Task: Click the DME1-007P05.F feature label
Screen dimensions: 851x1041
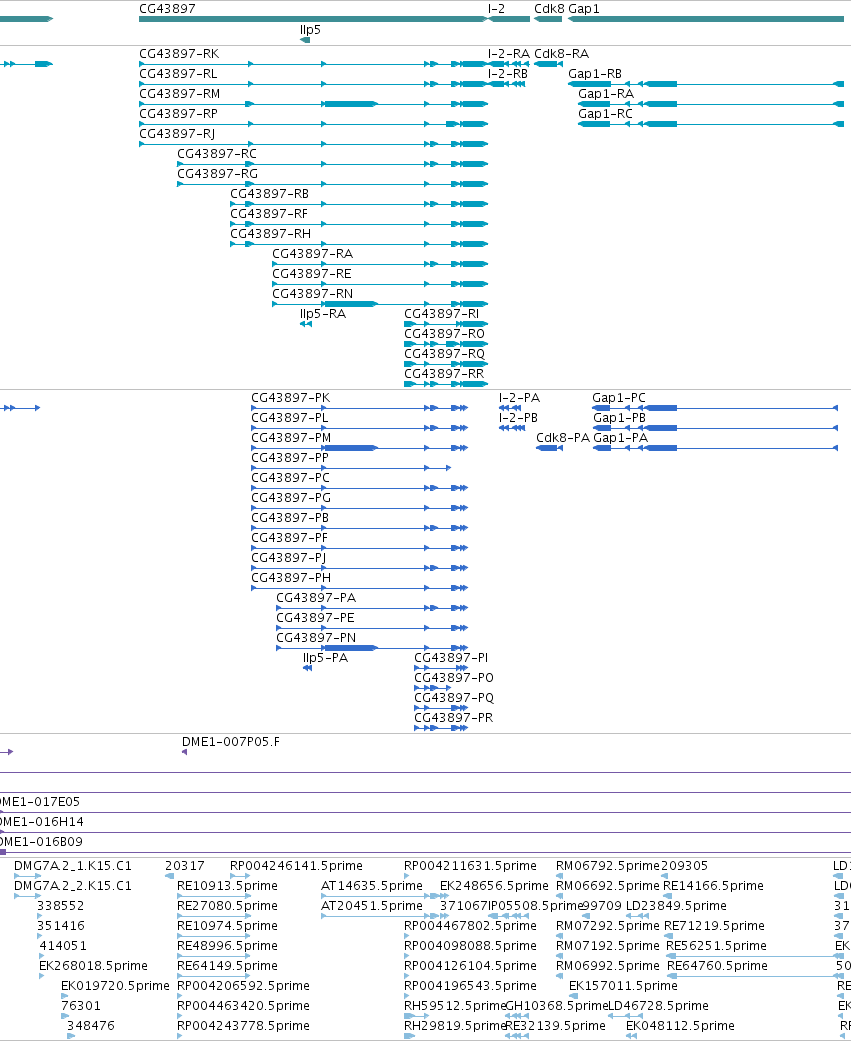Action: click(231, 742)
